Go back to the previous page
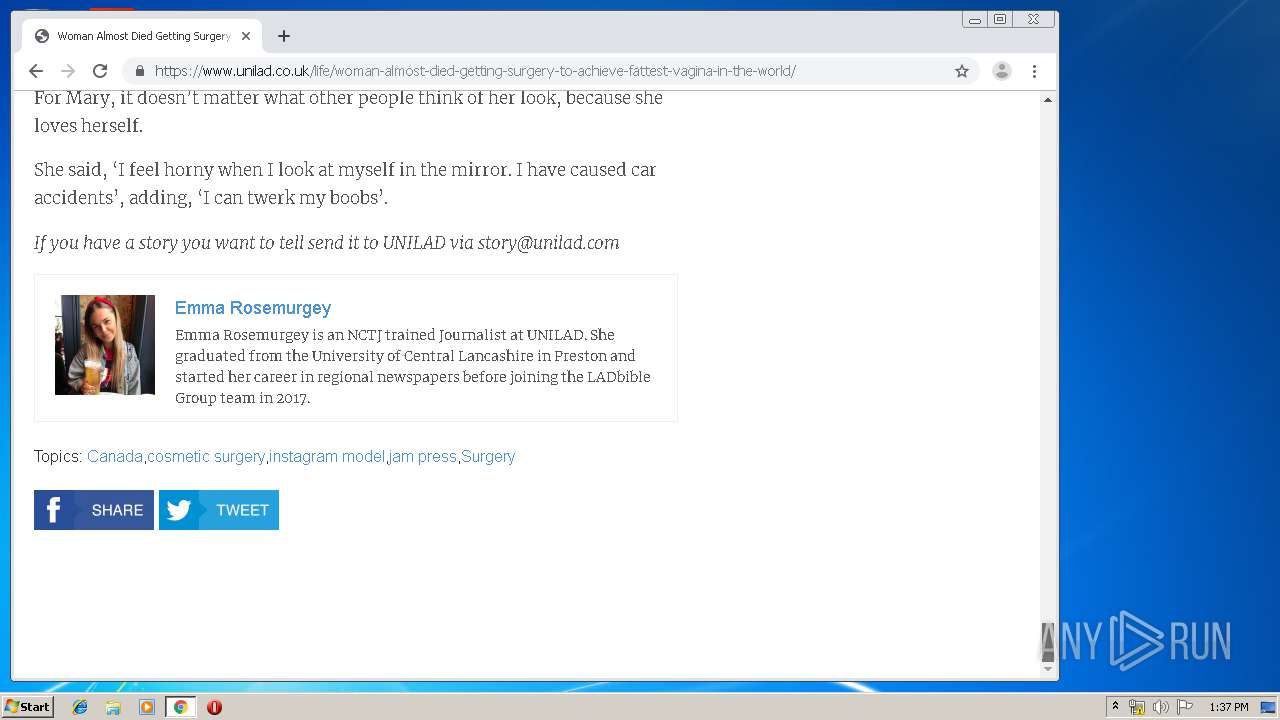 [x=36, y=71]
